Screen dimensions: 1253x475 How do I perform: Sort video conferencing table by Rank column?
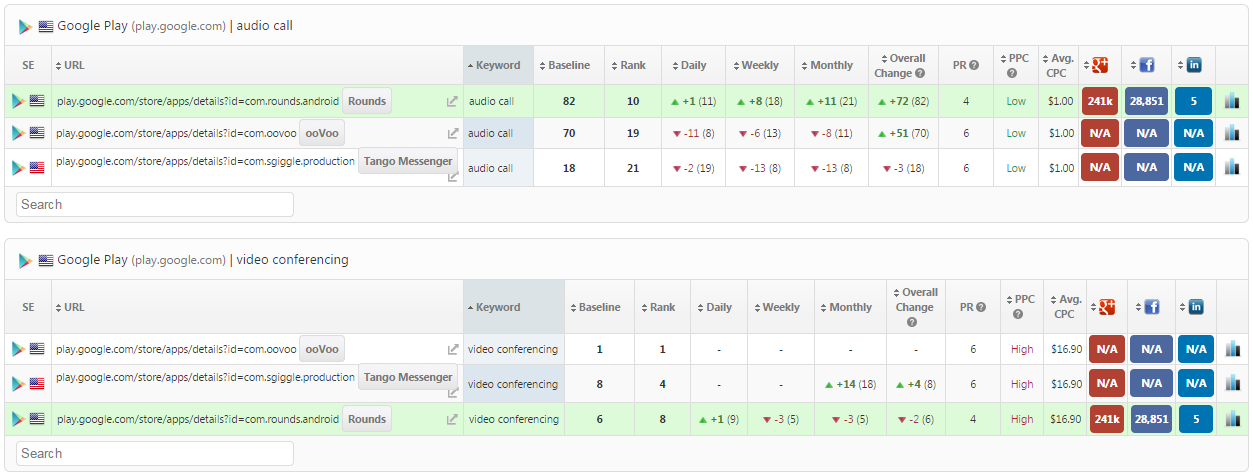point(662,307)
